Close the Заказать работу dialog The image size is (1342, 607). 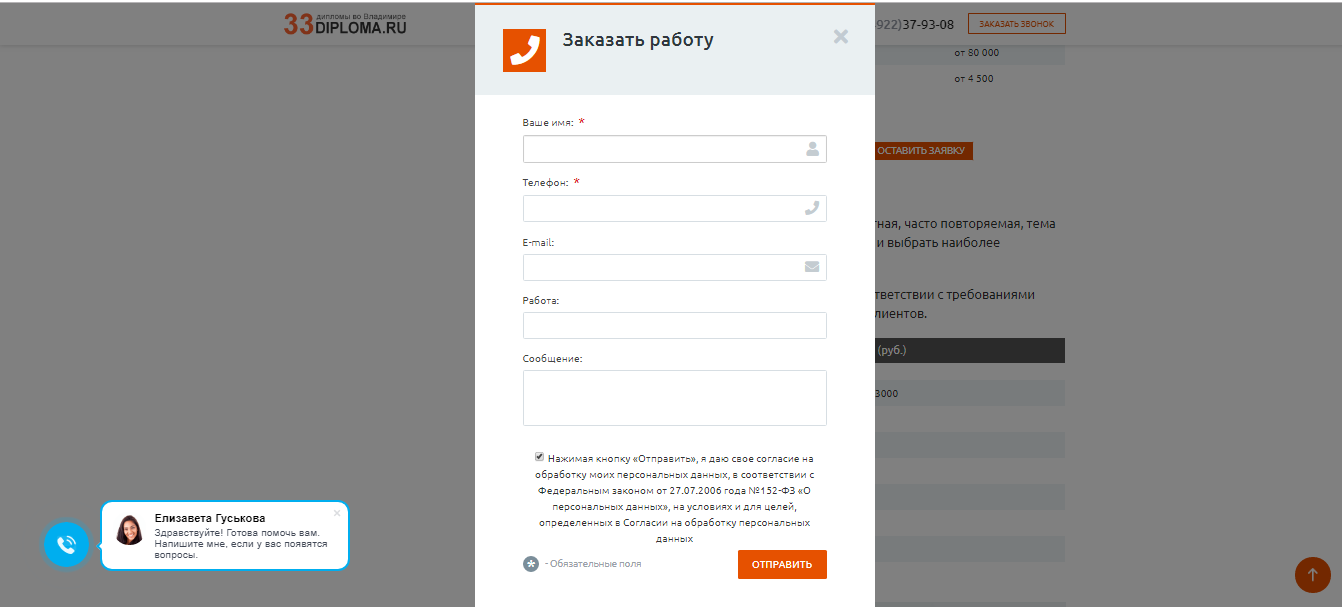(x=840, y=37)
